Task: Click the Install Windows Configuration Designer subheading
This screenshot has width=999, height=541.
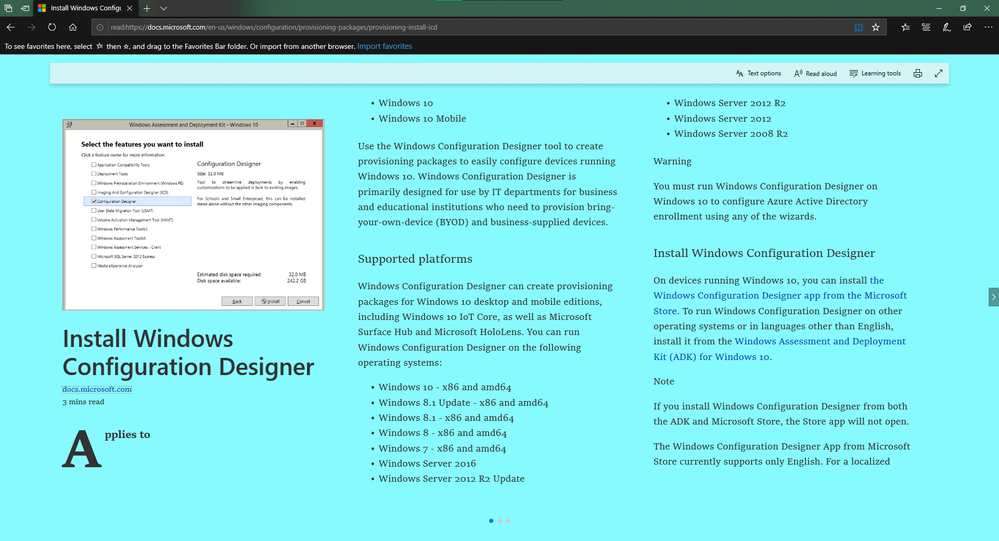Action: [764, 253]
